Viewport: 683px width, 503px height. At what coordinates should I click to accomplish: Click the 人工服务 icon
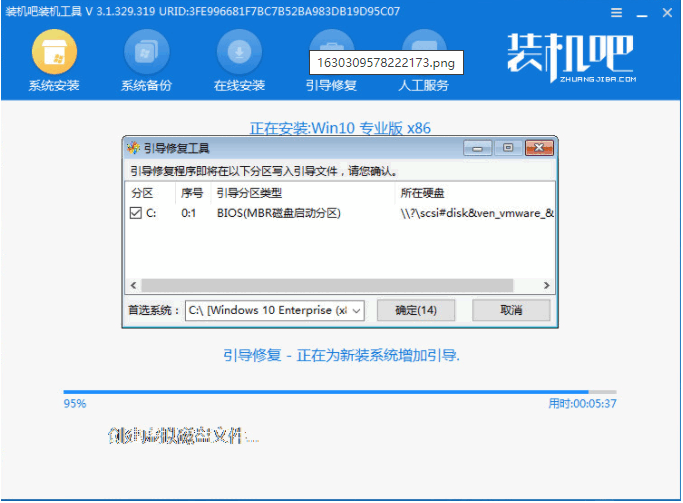pyautogui.click(x=424, y=40)
